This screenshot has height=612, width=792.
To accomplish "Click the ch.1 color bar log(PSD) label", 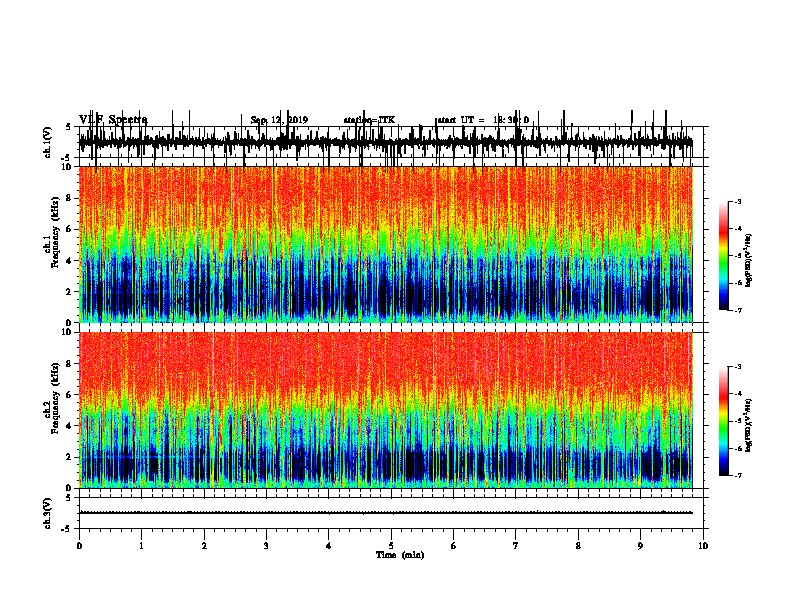I will click(x=749, y=261).
